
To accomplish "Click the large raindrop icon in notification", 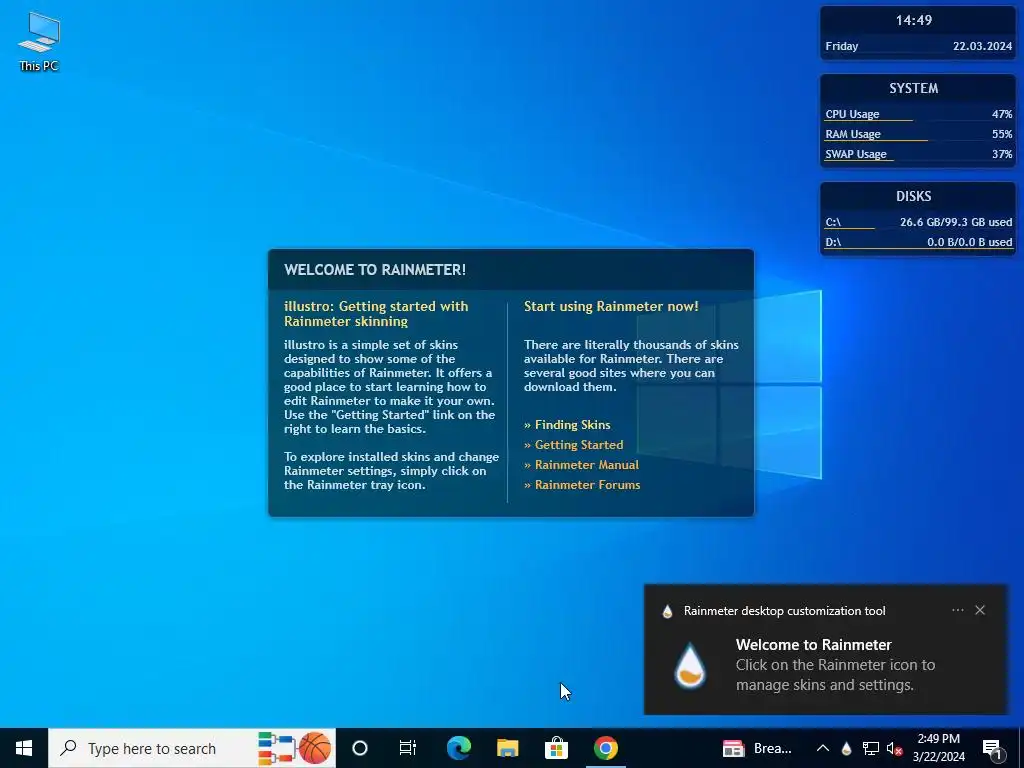I will (690, 665).
